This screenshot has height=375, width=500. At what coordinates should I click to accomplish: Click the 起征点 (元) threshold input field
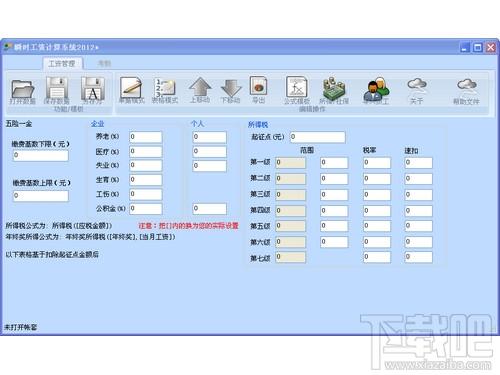click(318, 137)
